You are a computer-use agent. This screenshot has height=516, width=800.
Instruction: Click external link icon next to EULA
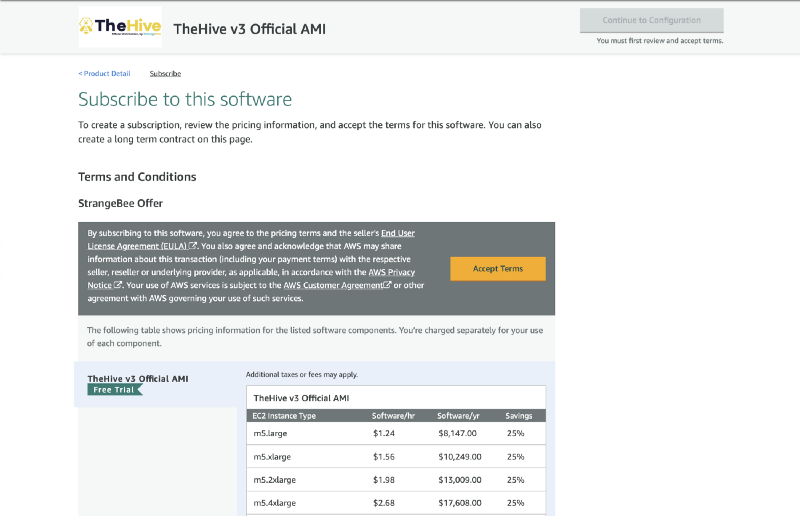[x=194, y=245]
